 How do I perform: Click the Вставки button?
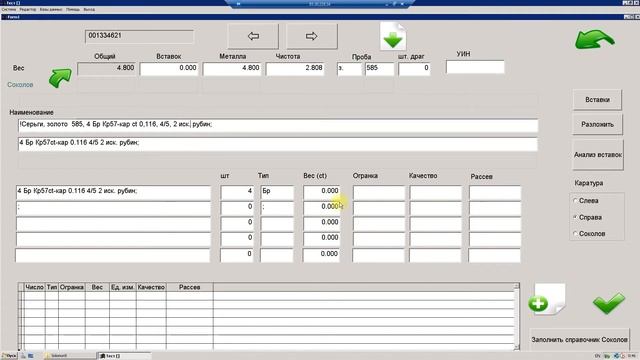[x=597, y=100]
